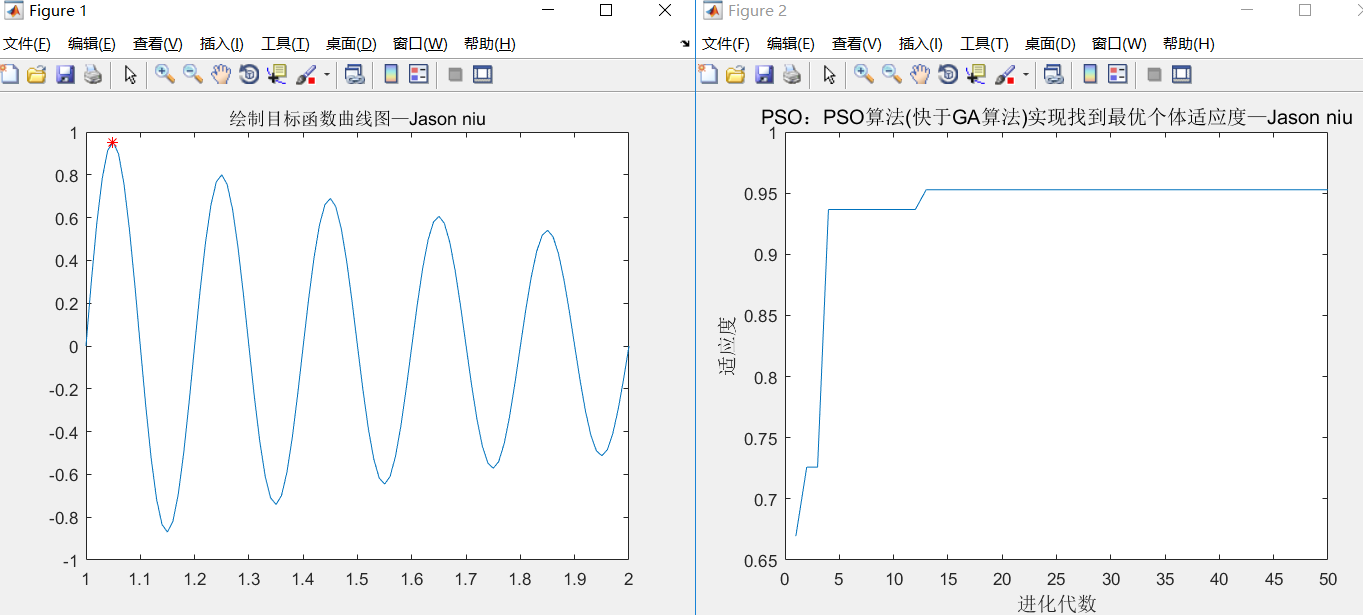Select Rotate 3D tool in Figure 1
The width and height of the screenshot is (1363, 615).
[x=249, y=74]
